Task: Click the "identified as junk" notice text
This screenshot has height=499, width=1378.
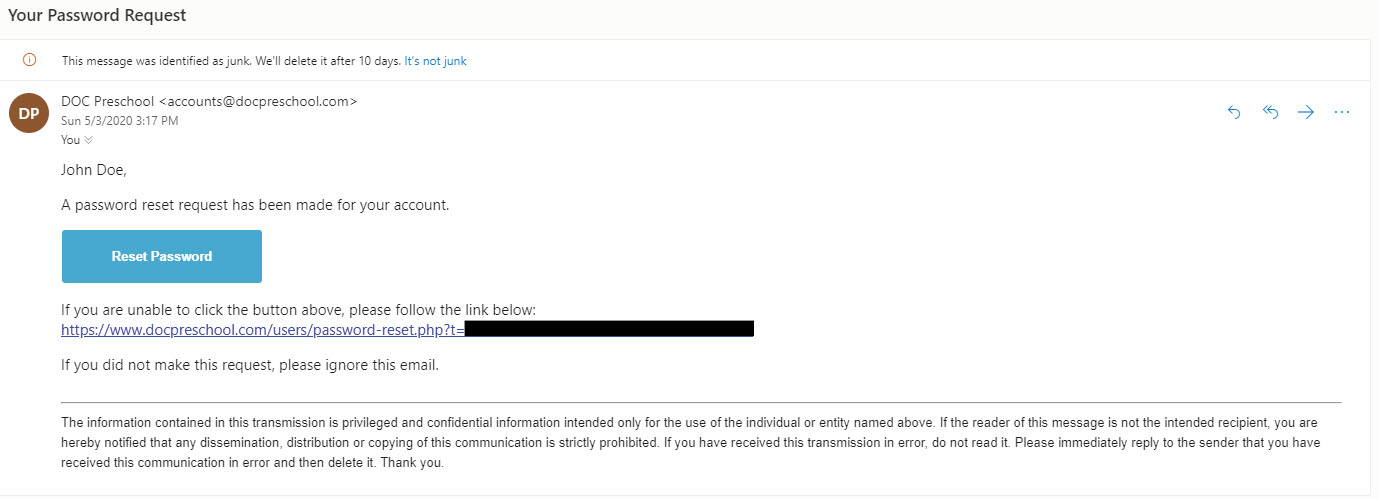Action: [x=230, y=61]
